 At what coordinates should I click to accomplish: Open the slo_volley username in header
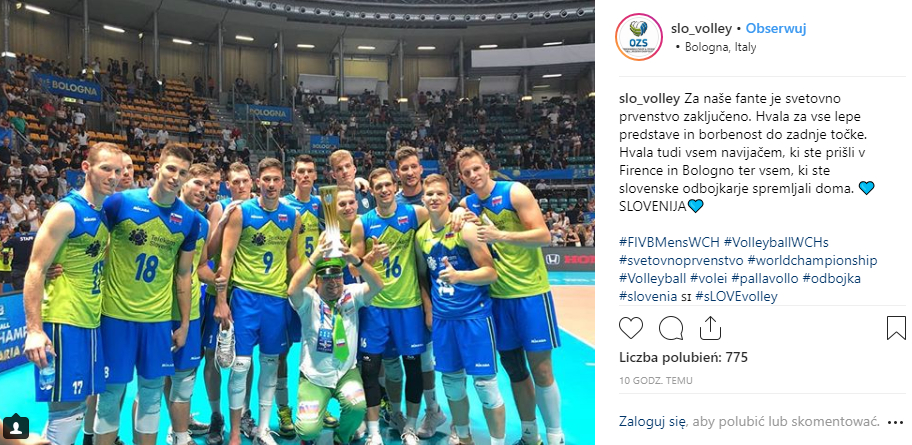click(x=701, y=29)
